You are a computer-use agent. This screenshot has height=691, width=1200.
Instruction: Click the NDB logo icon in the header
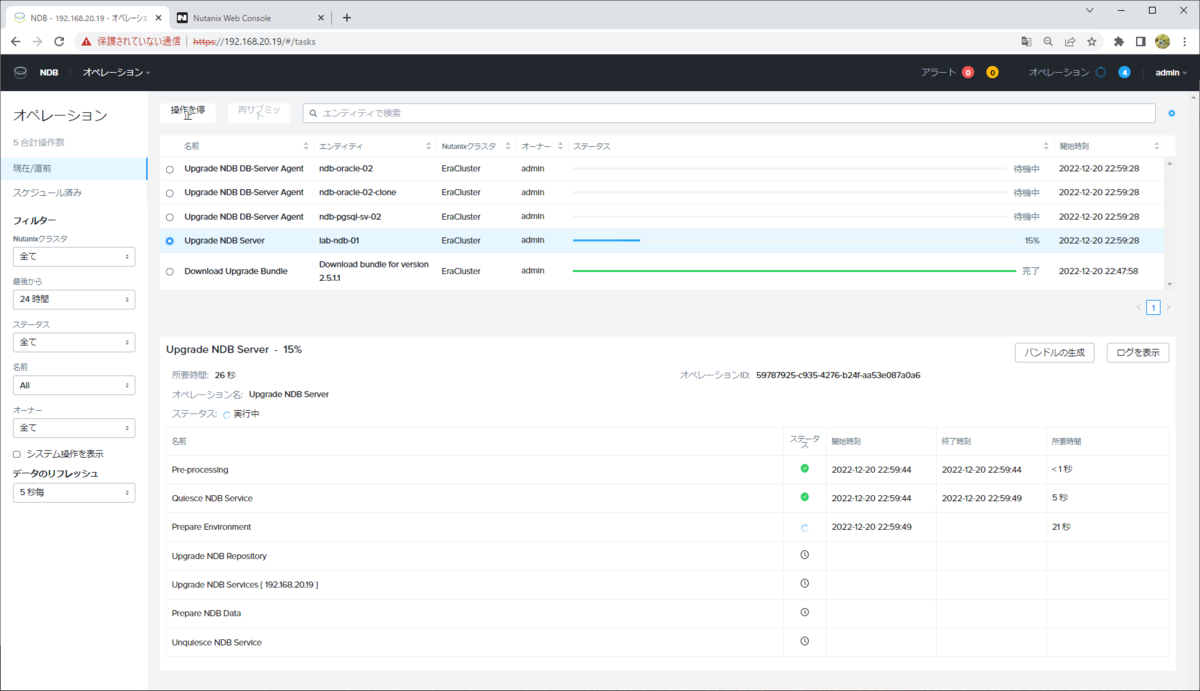point(20,72)
